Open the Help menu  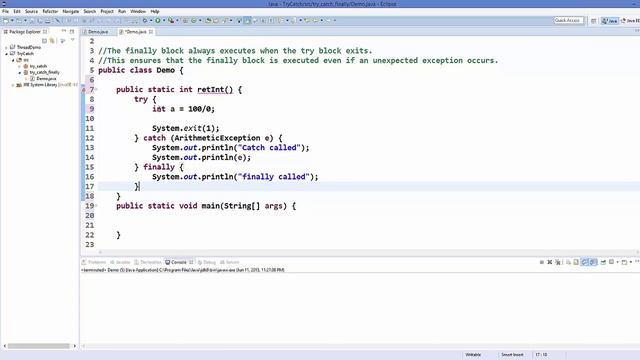pos(155,11)
